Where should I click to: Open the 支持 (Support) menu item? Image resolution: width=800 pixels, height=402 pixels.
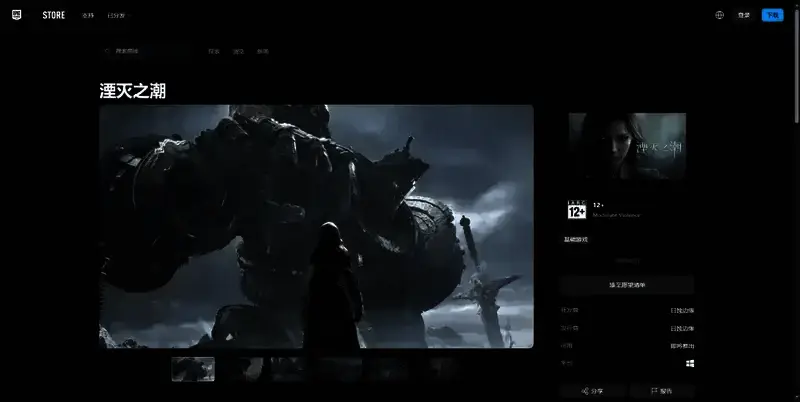[x=88, y=16]
